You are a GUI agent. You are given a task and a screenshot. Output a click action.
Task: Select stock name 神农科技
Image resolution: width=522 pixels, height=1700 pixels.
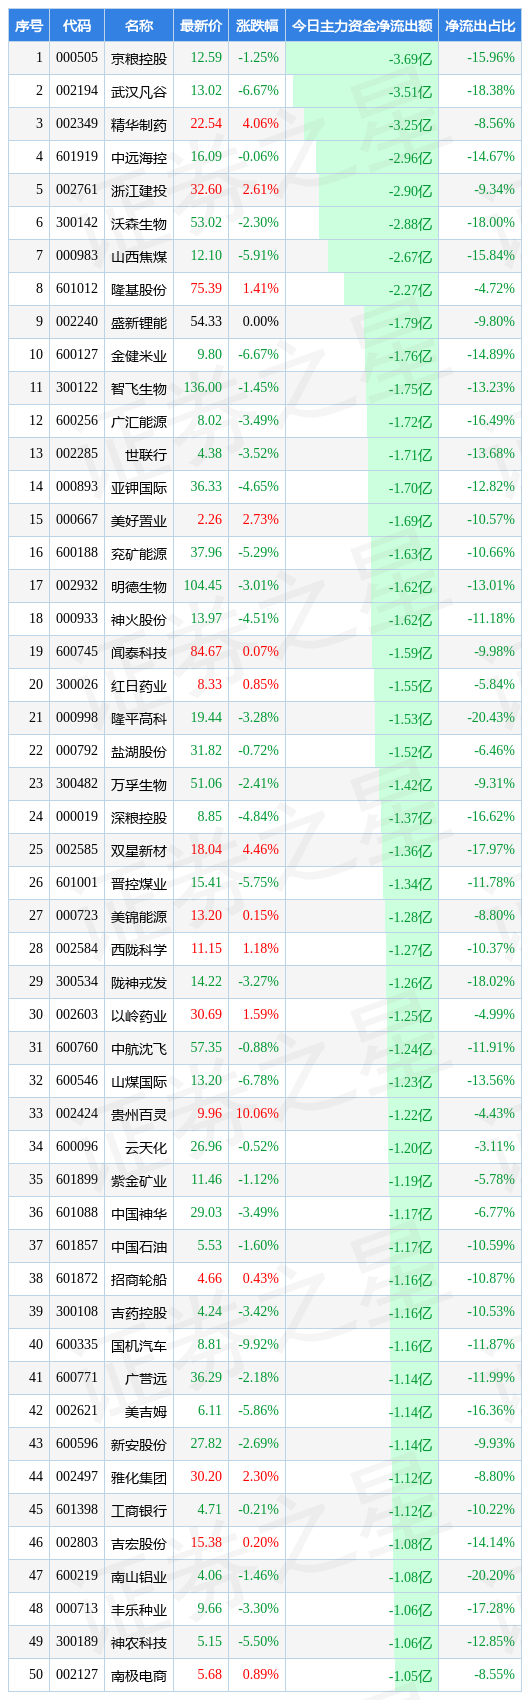(139, 1642)
